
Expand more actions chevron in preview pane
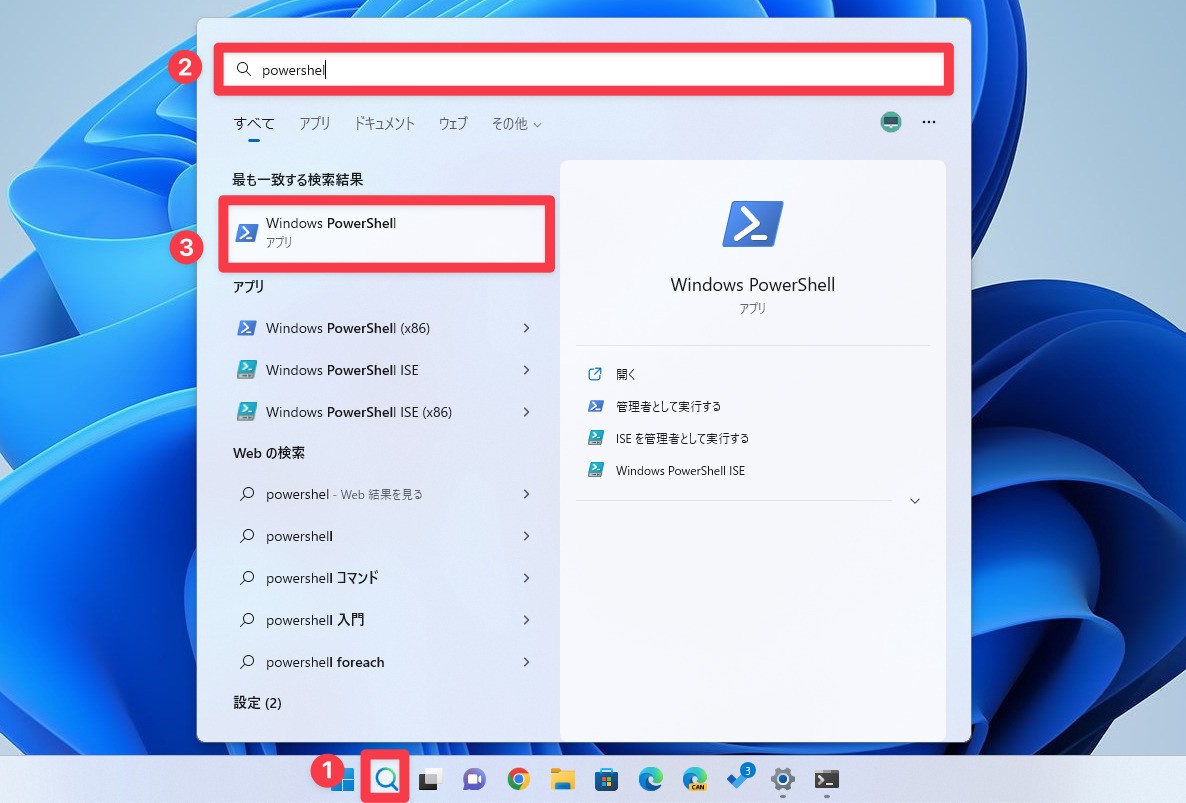(x=914, y=501)
